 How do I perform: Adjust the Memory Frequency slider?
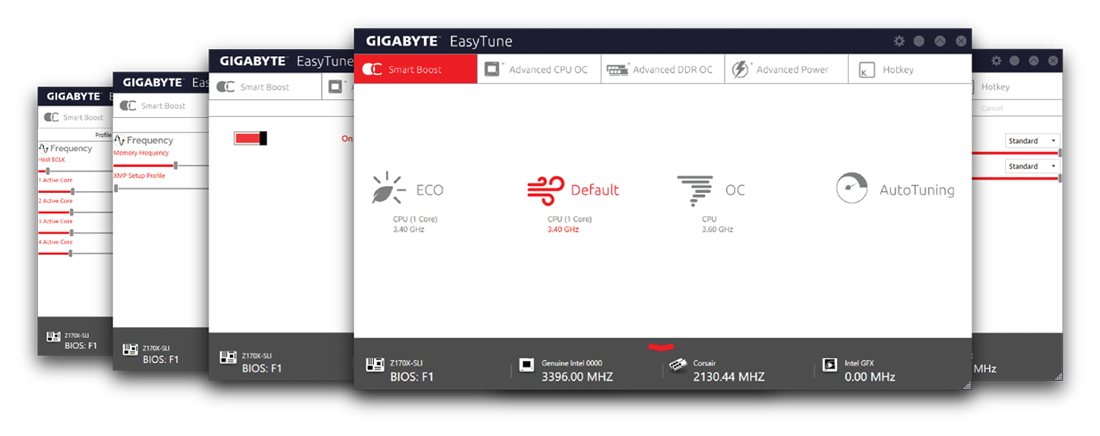click(175, 164)
